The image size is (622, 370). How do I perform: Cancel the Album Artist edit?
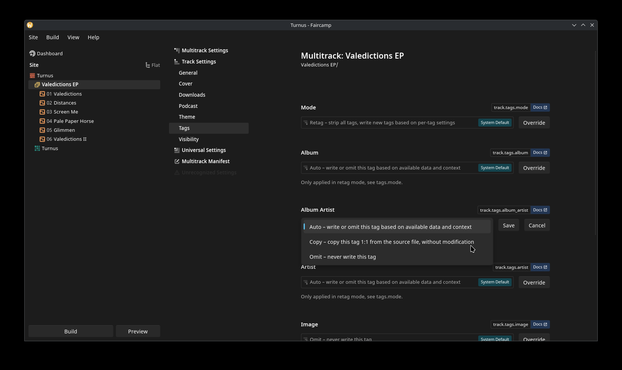pyautogui.click(x=537, y=225)
